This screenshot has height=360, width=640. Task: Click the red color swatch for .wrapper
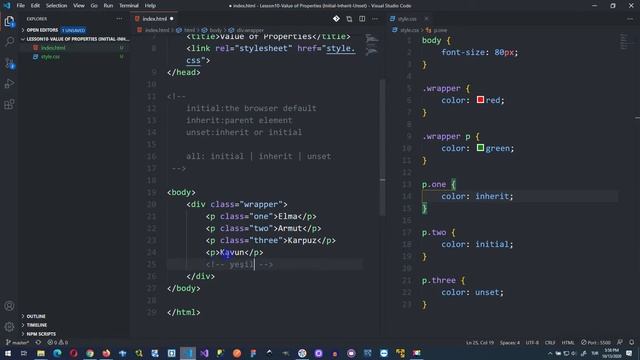click(480, 100)
